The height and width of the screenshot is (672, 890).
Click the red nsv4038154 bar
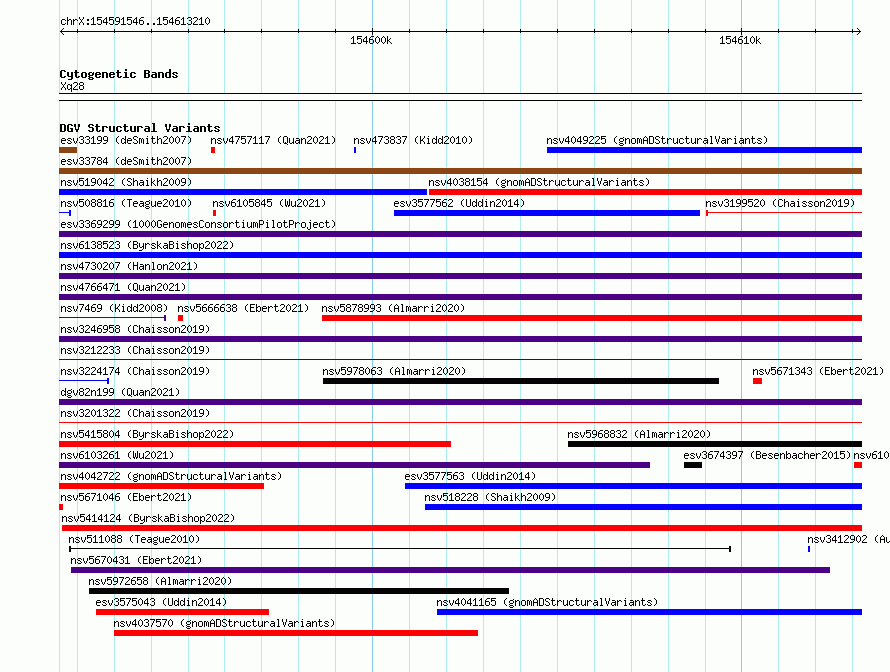pos(645,192)
